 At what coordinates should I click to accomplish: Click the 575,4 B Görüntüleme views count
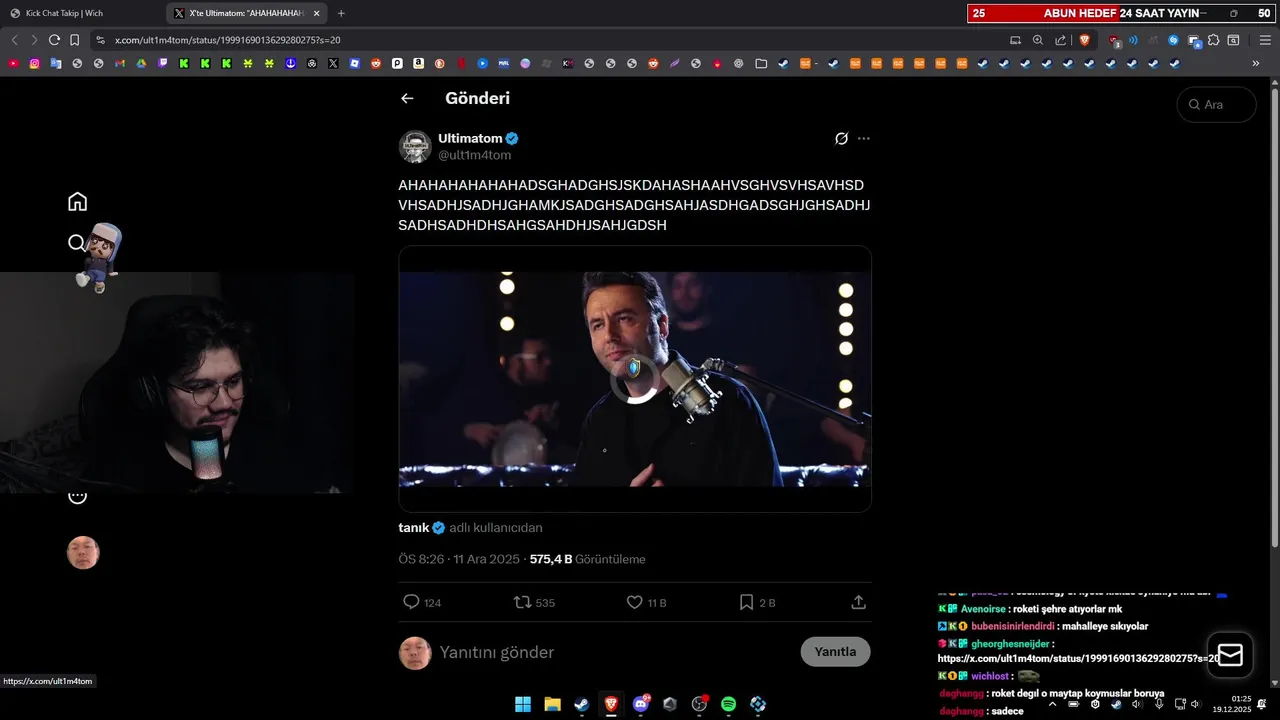point(587,559)
